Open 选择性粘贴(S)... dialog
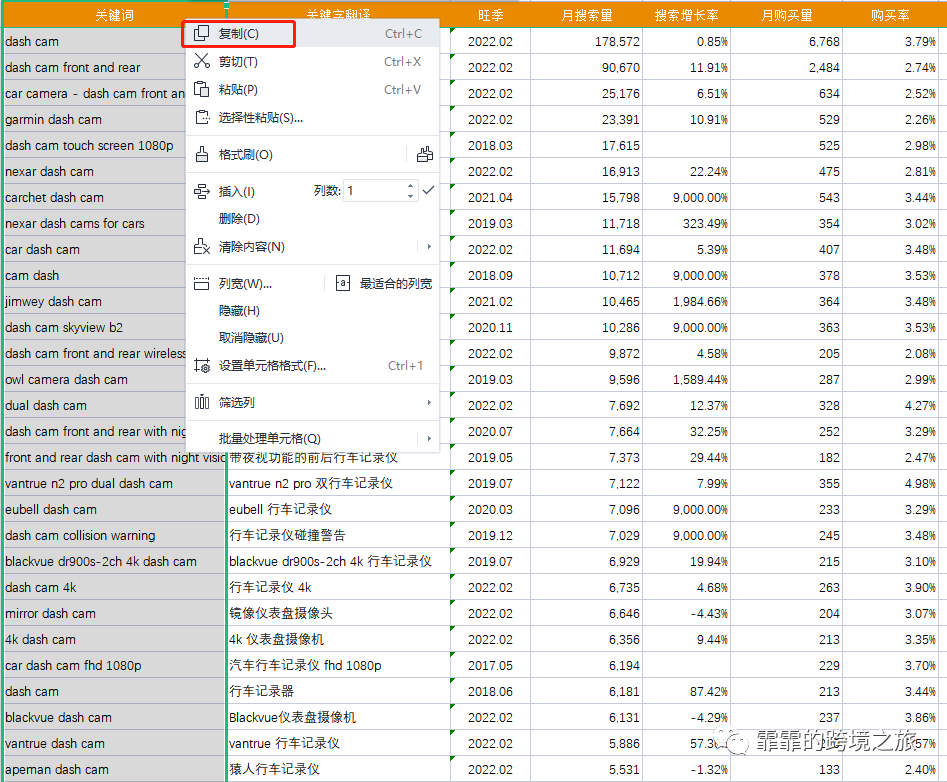The image size is (947, 782). [261, 117]
